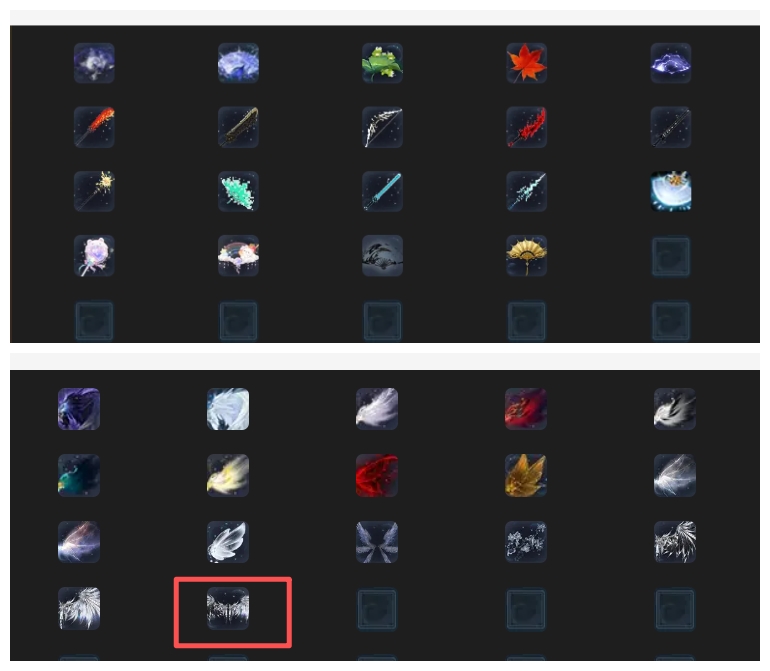Select the green frog on lily pad icon
770x671 pixels.
(x=382, y=63)
